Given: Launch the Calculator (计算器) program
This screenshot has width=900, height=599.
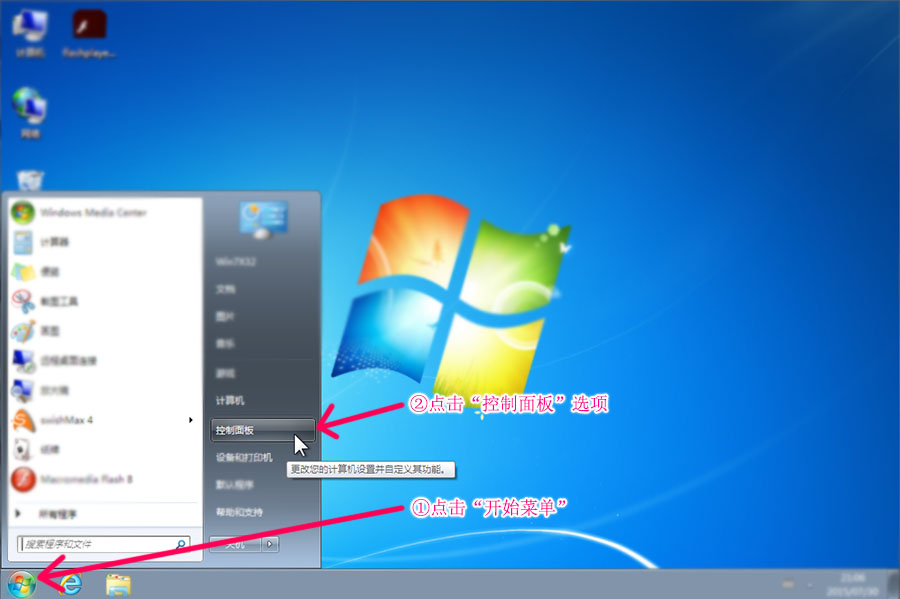Looking at the screenshot, I should point(105,242).
